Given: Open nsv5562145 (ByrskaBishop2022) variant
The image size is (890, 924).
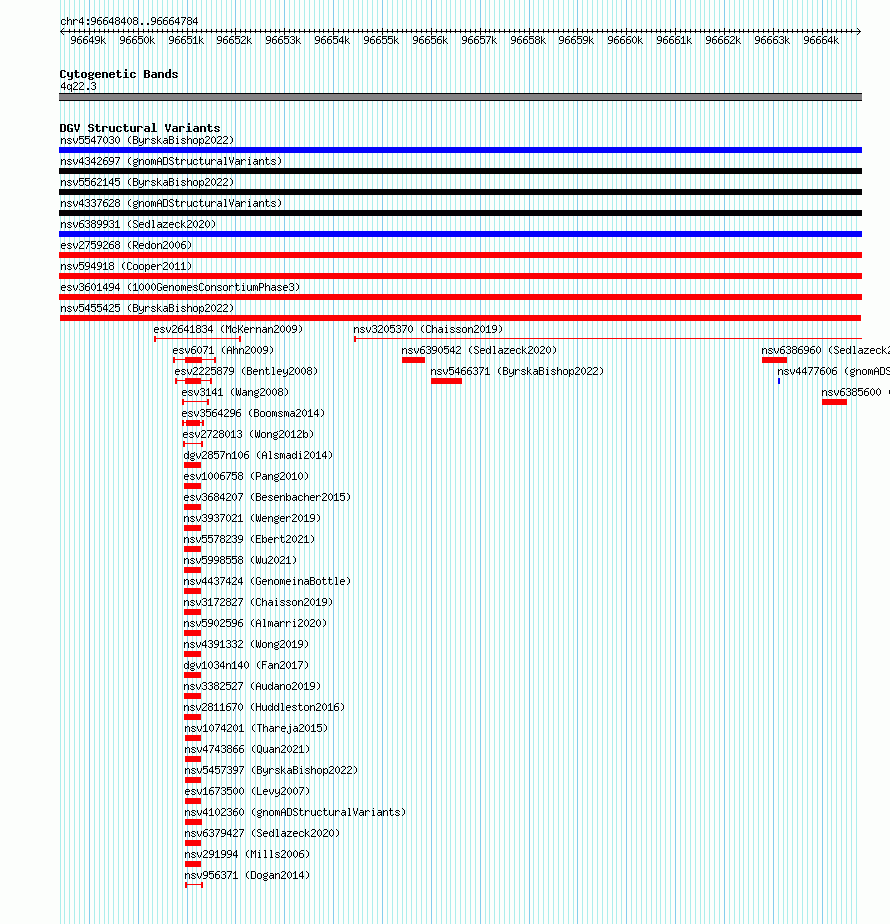Looking at the screenshot, I should (x=147, y=182).
